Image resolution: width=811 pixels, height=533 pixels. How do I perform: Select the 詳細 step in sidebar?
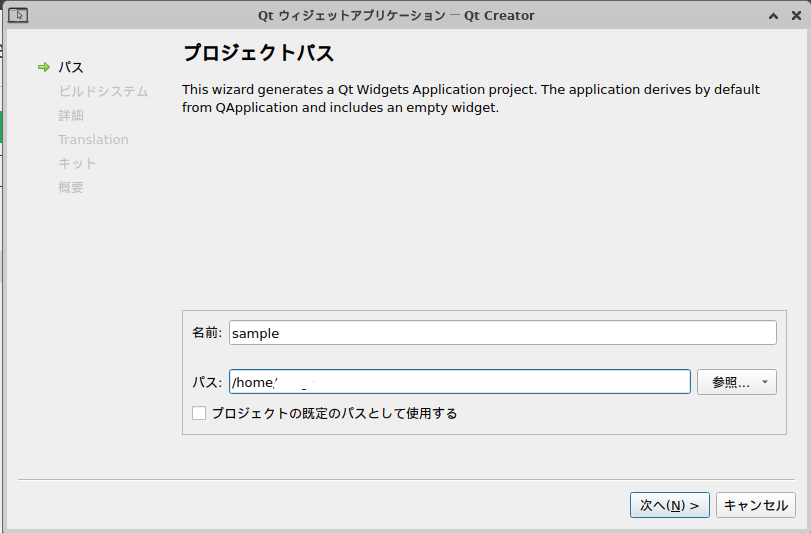click(71, 115)
